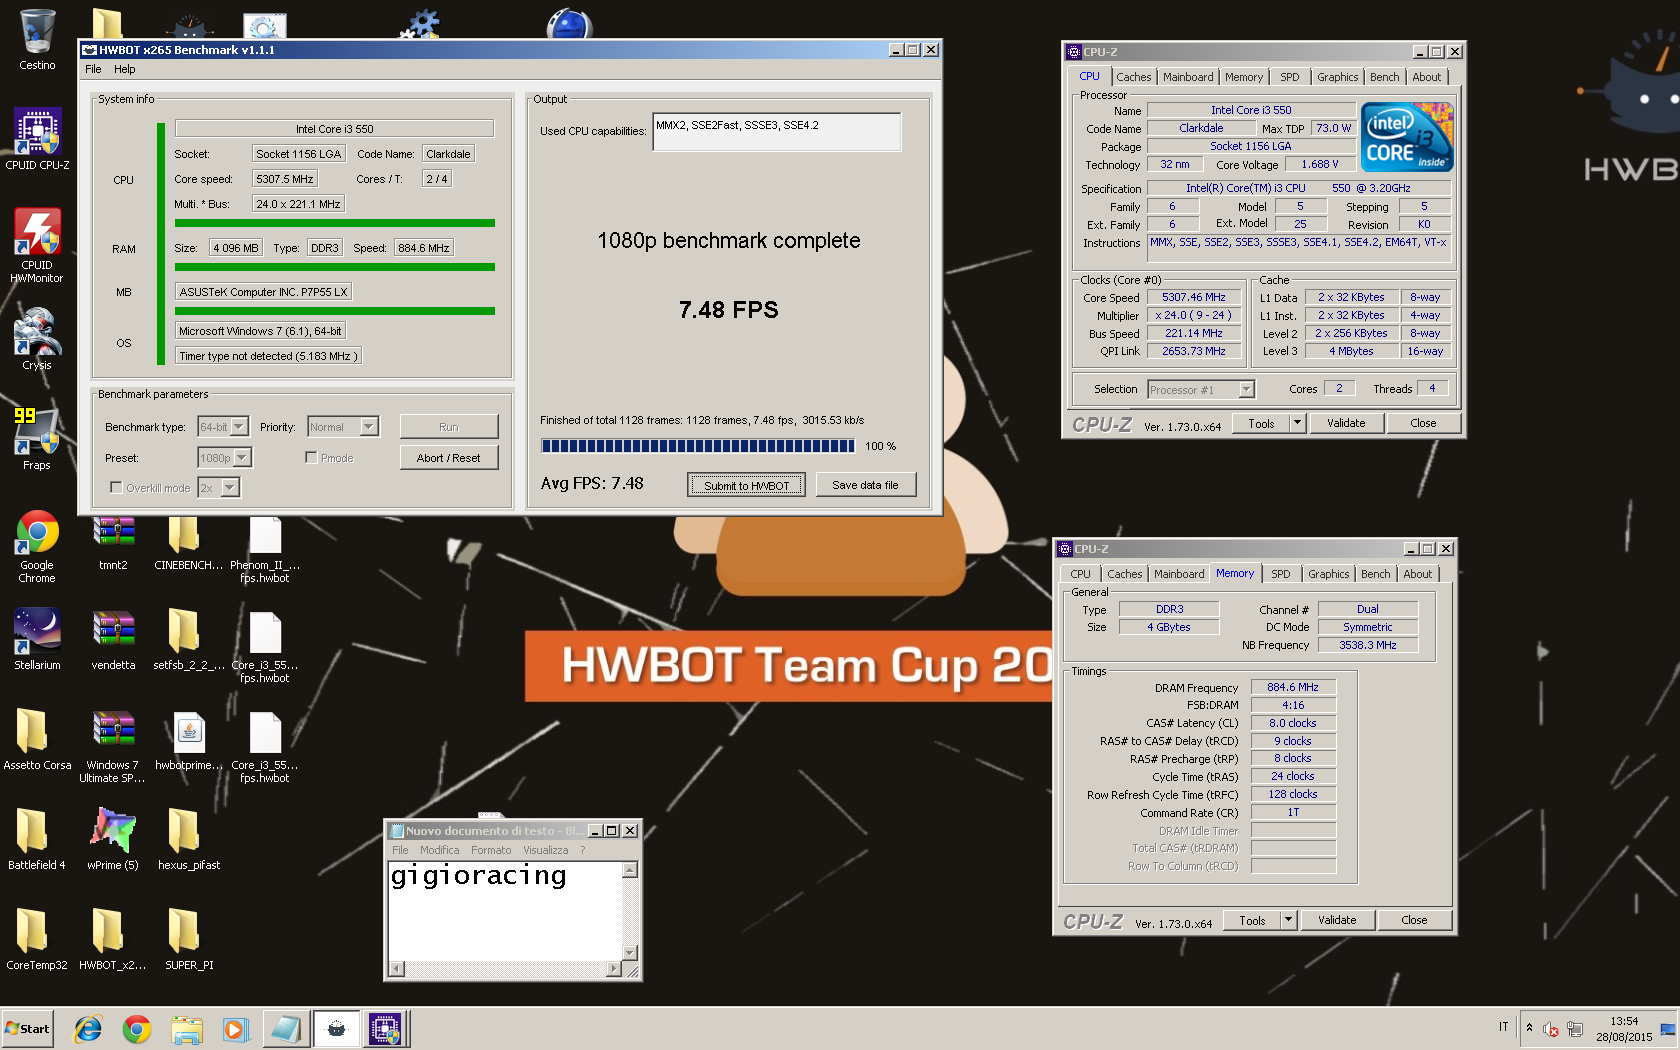Enable the Overkill mode checkbox
The height and width of the screenshot is (1050, 1680).
pyautogui.click(x=116, y=488)
